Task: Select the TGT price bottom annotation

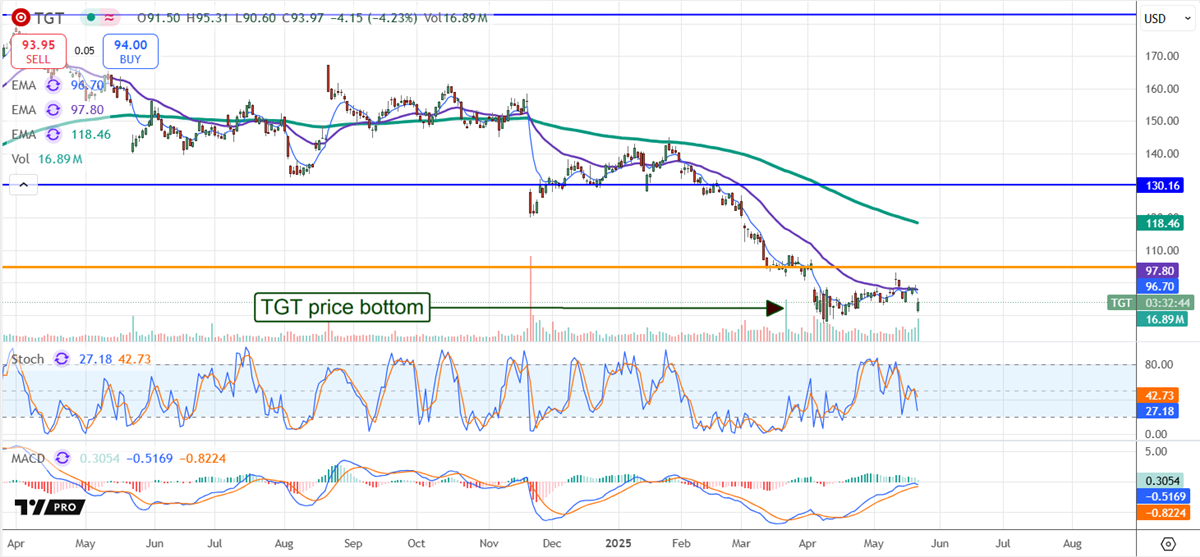Action: coord(343,307)
